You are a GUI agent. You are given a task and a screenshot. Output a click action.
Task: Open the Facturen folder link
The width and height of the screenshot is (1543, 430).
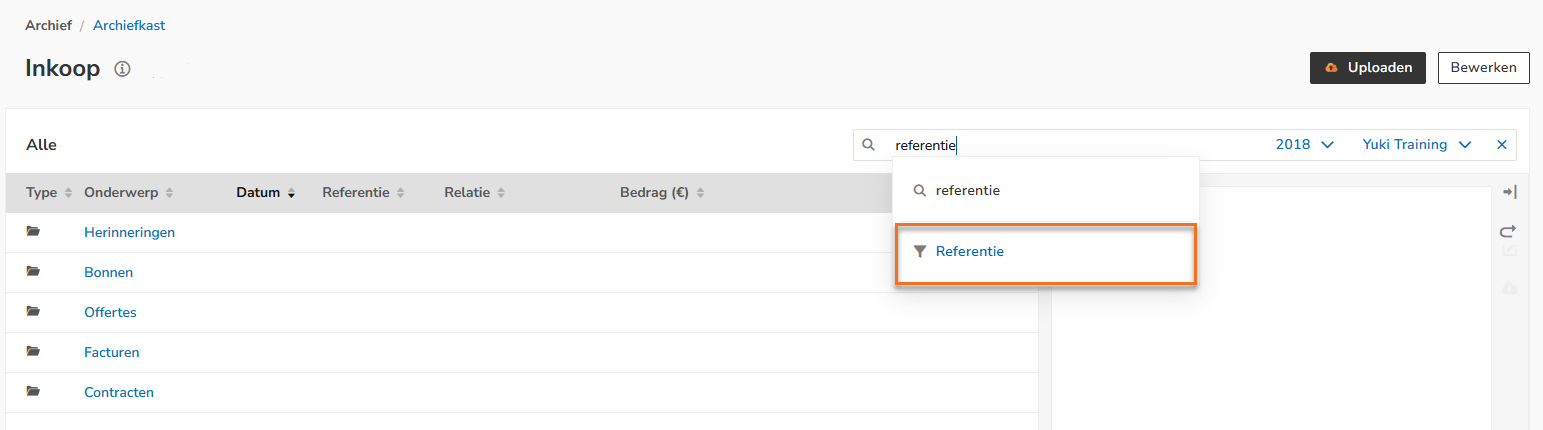point(111,352)
